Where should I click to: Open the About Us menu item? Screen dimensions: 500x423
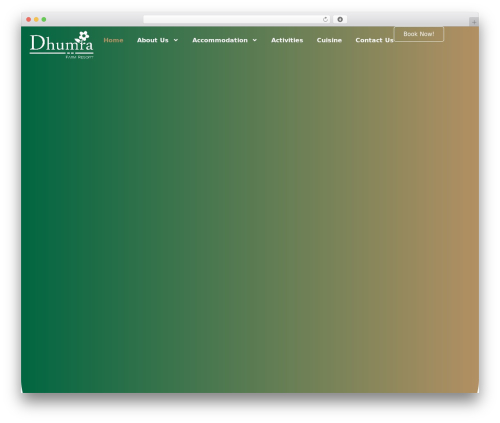153,40
